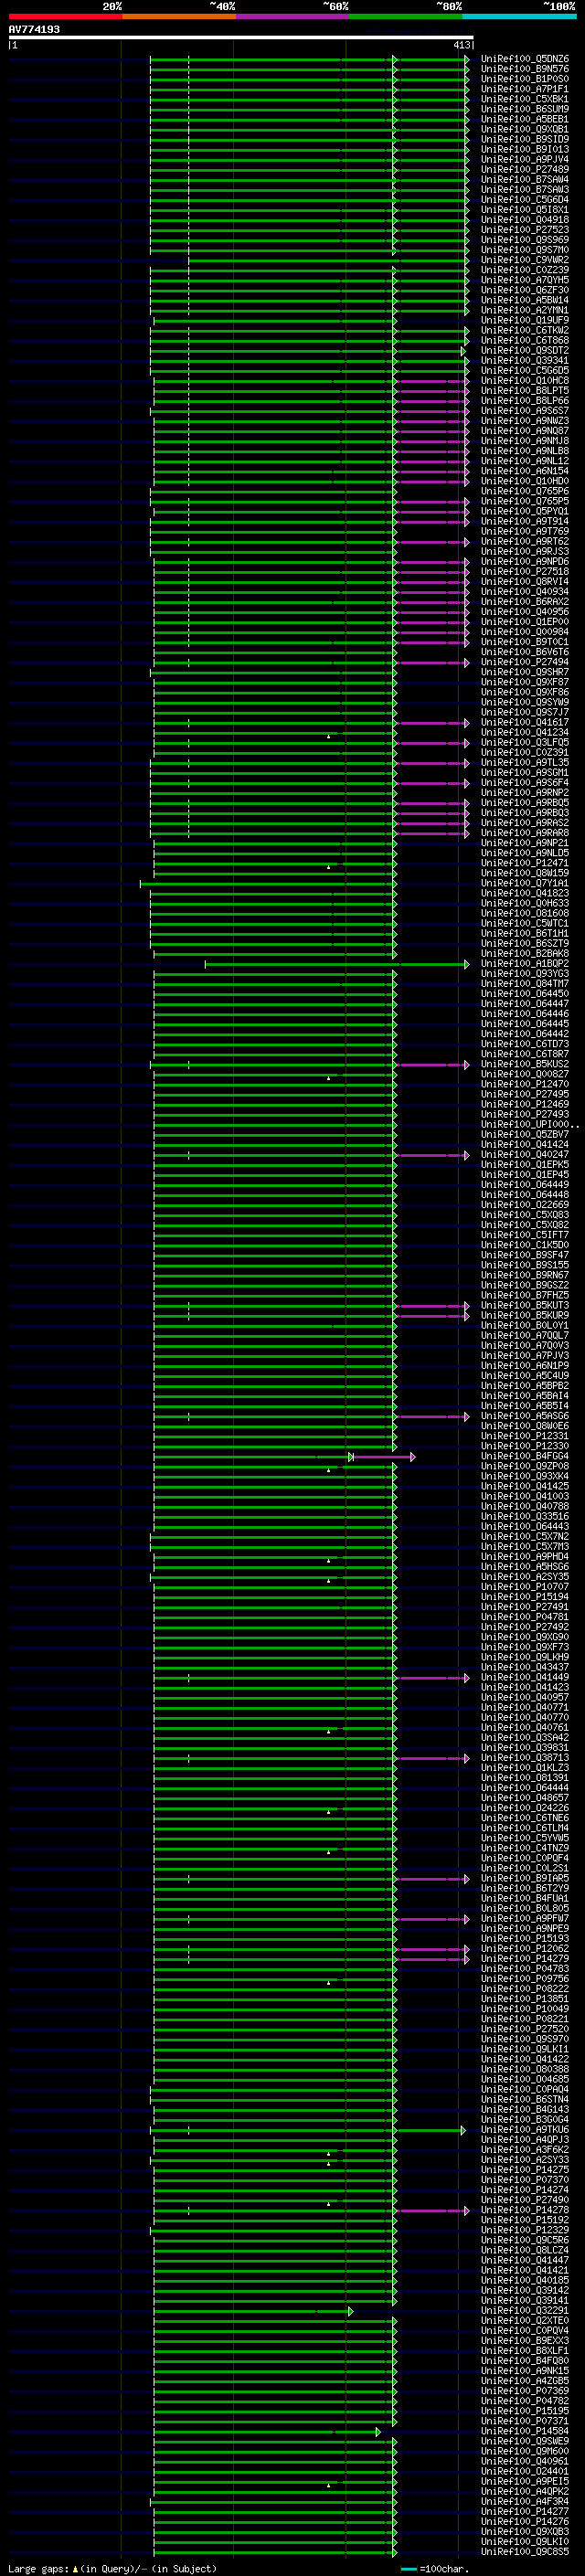This screenshot has width=585, height=2576.
Task: Open hit UniRef100_P27495
Action: point(524,1094)
